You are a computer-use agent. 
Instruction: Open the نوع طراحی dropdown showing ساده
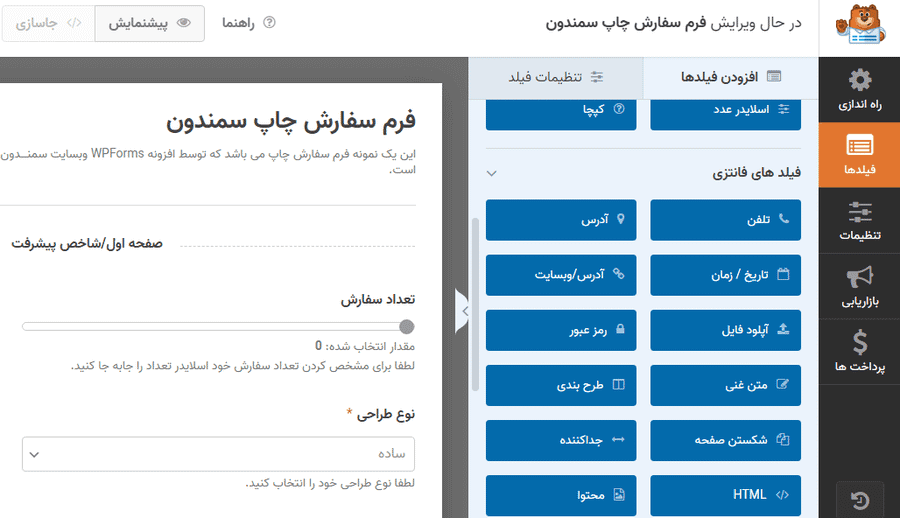[218, 454]
